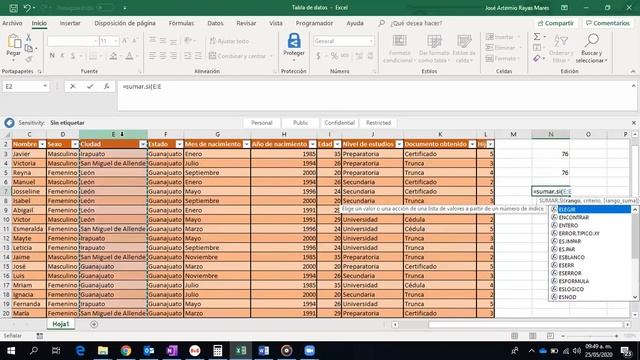The width and height of the screenshot is (640, 360).
Task: Click the Compartir button
Action: [x=556, y=23]
